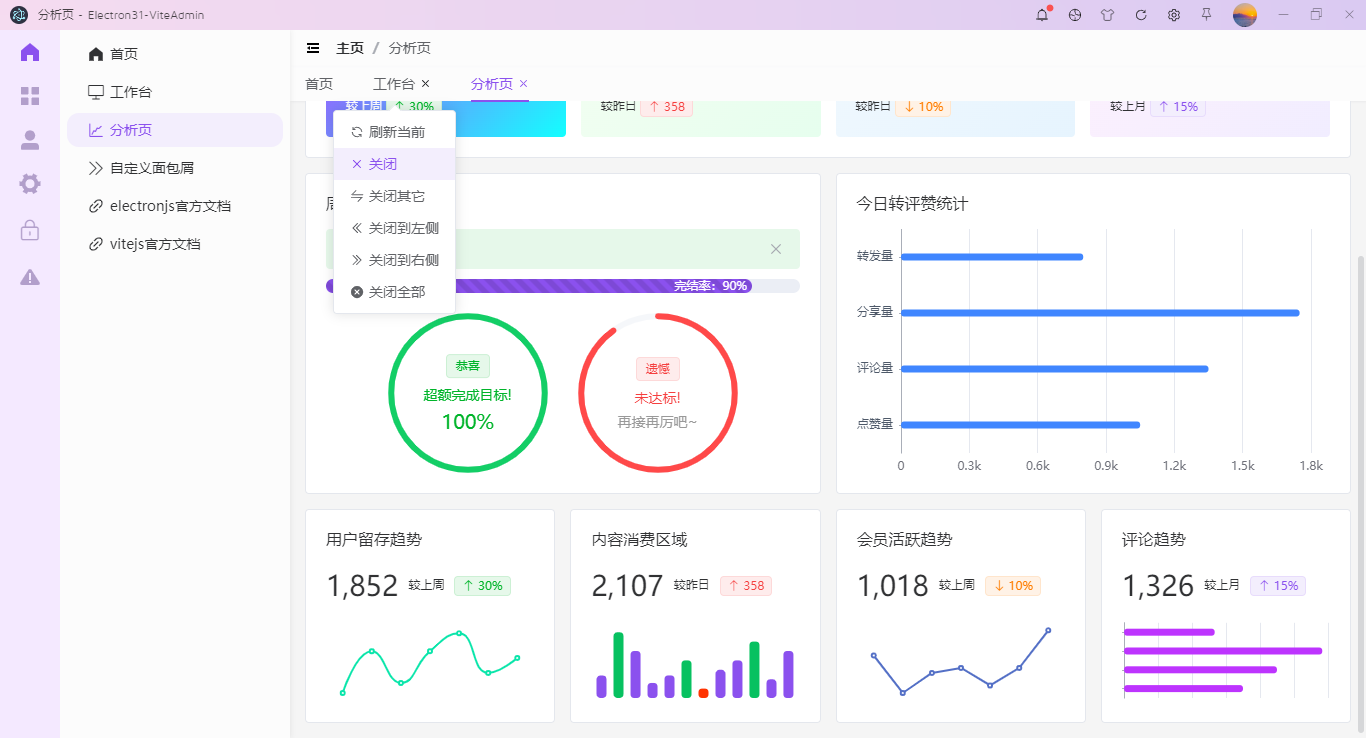Image resolution: width=1366 pixels, height=738 pixels.
Task: Open the warning triangle icon in left rail
Action: [30, 277]
